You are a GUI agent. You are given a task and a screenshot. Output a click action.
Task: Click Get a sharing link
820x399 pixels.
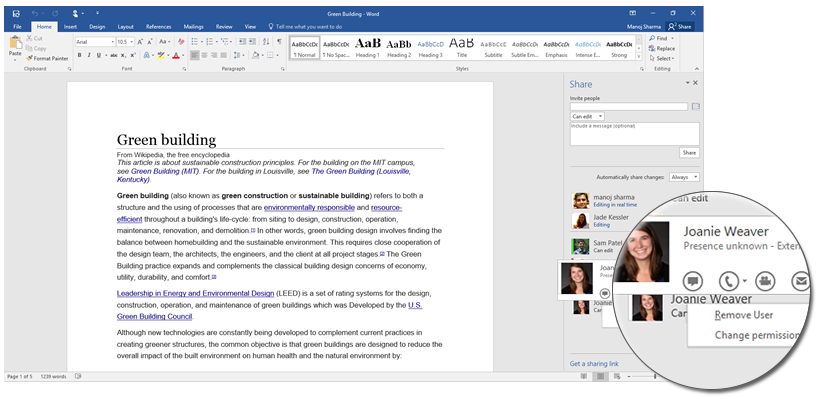[x=594, y=364]
